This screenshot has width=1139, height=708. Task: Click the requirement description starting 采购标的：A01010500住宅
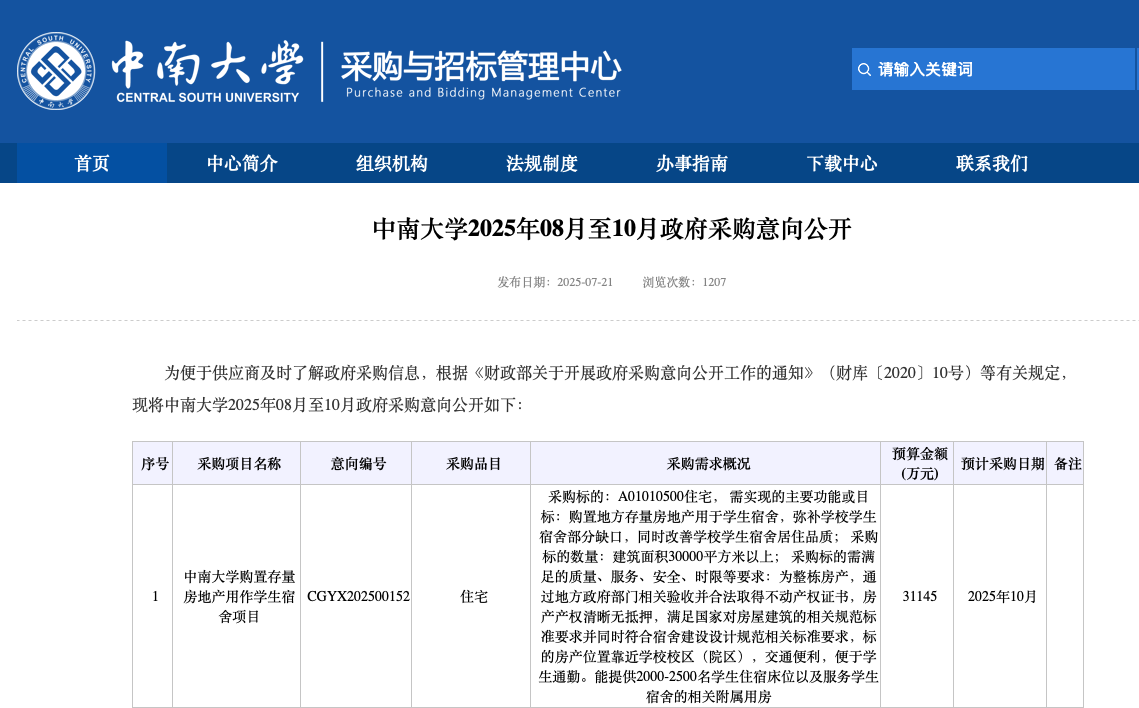(x=708, y=596)
